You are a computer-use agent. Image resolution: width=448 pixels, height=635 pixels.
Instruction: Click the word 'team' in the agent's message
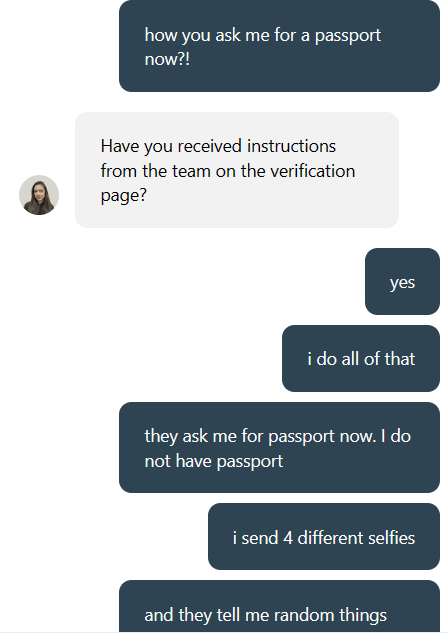(191, 171)
